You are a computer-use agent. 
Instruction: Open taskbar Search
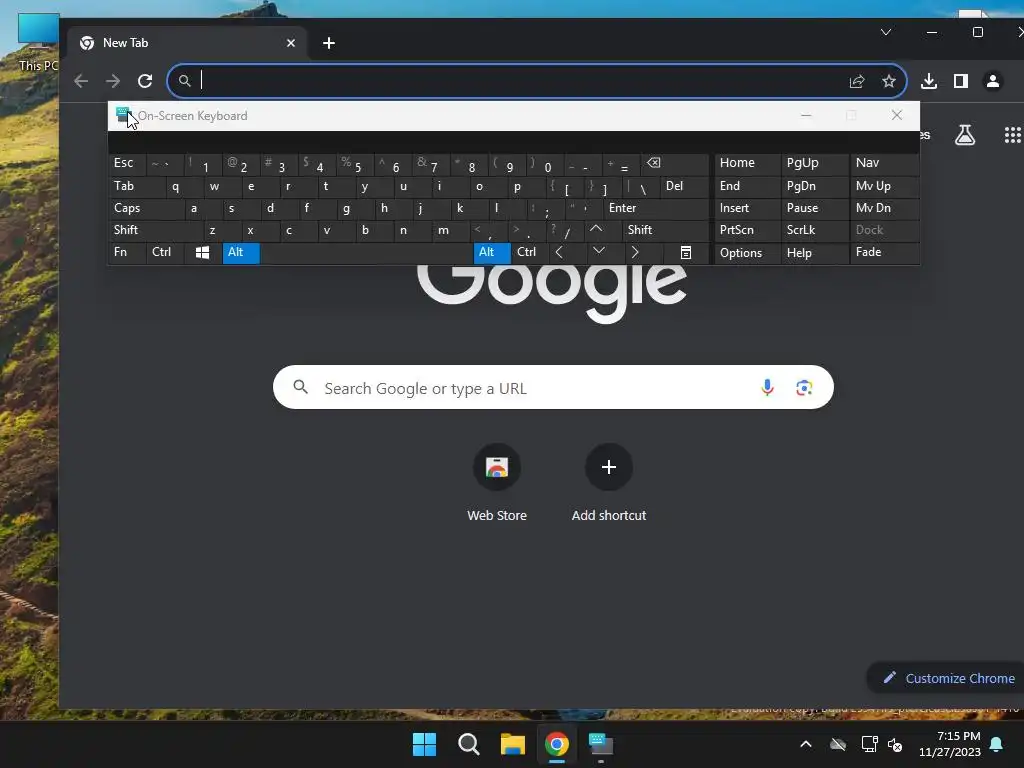(x=468, y=744)
